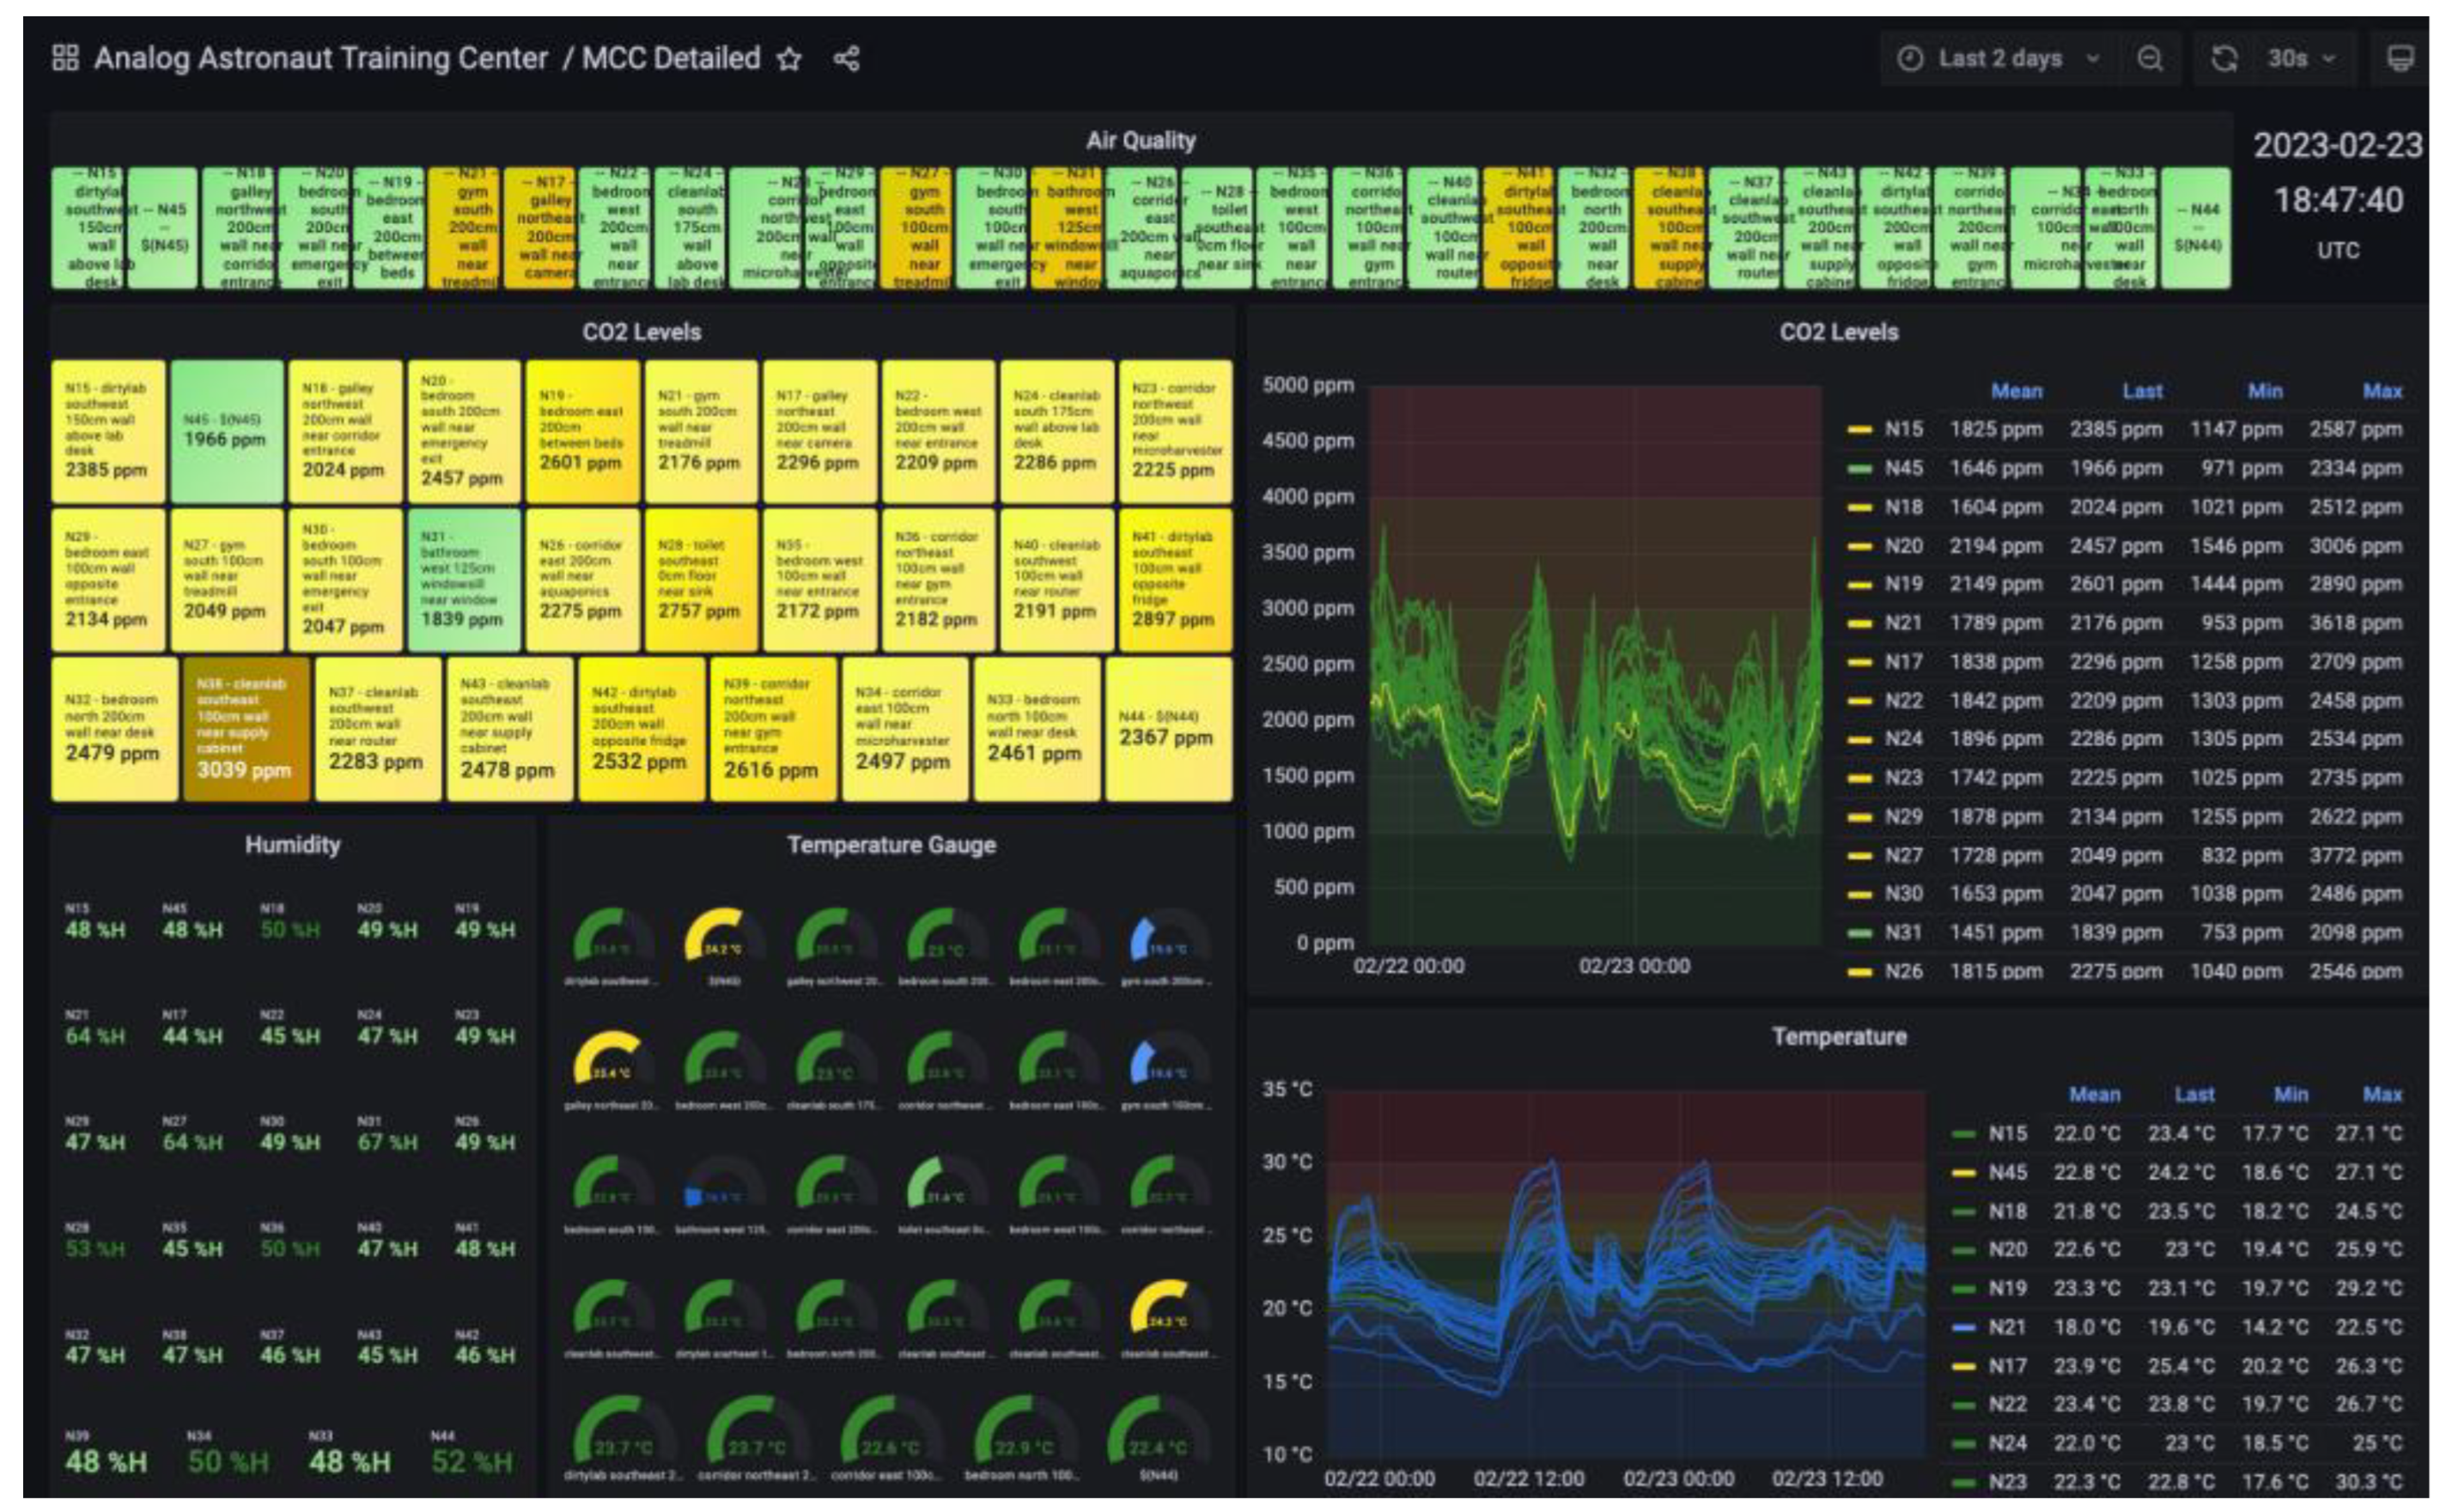Viewport: 2446px width, 1512px height.
Task: Zoom out the time range
Action: click(2149, 59)
